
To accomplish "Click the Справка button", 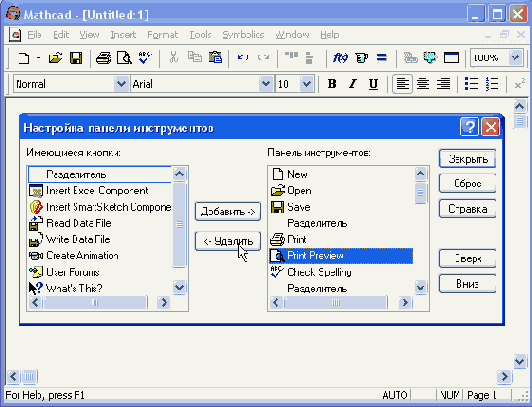I will [467, 209].
